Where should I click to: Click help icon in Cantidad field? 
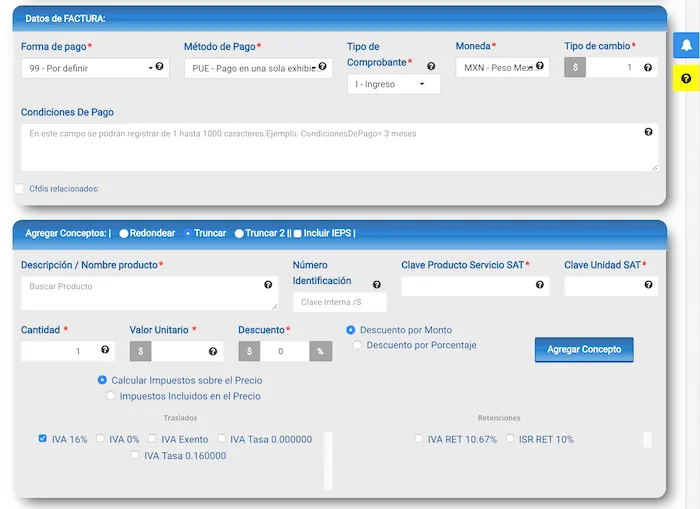(x=105, y=350)
